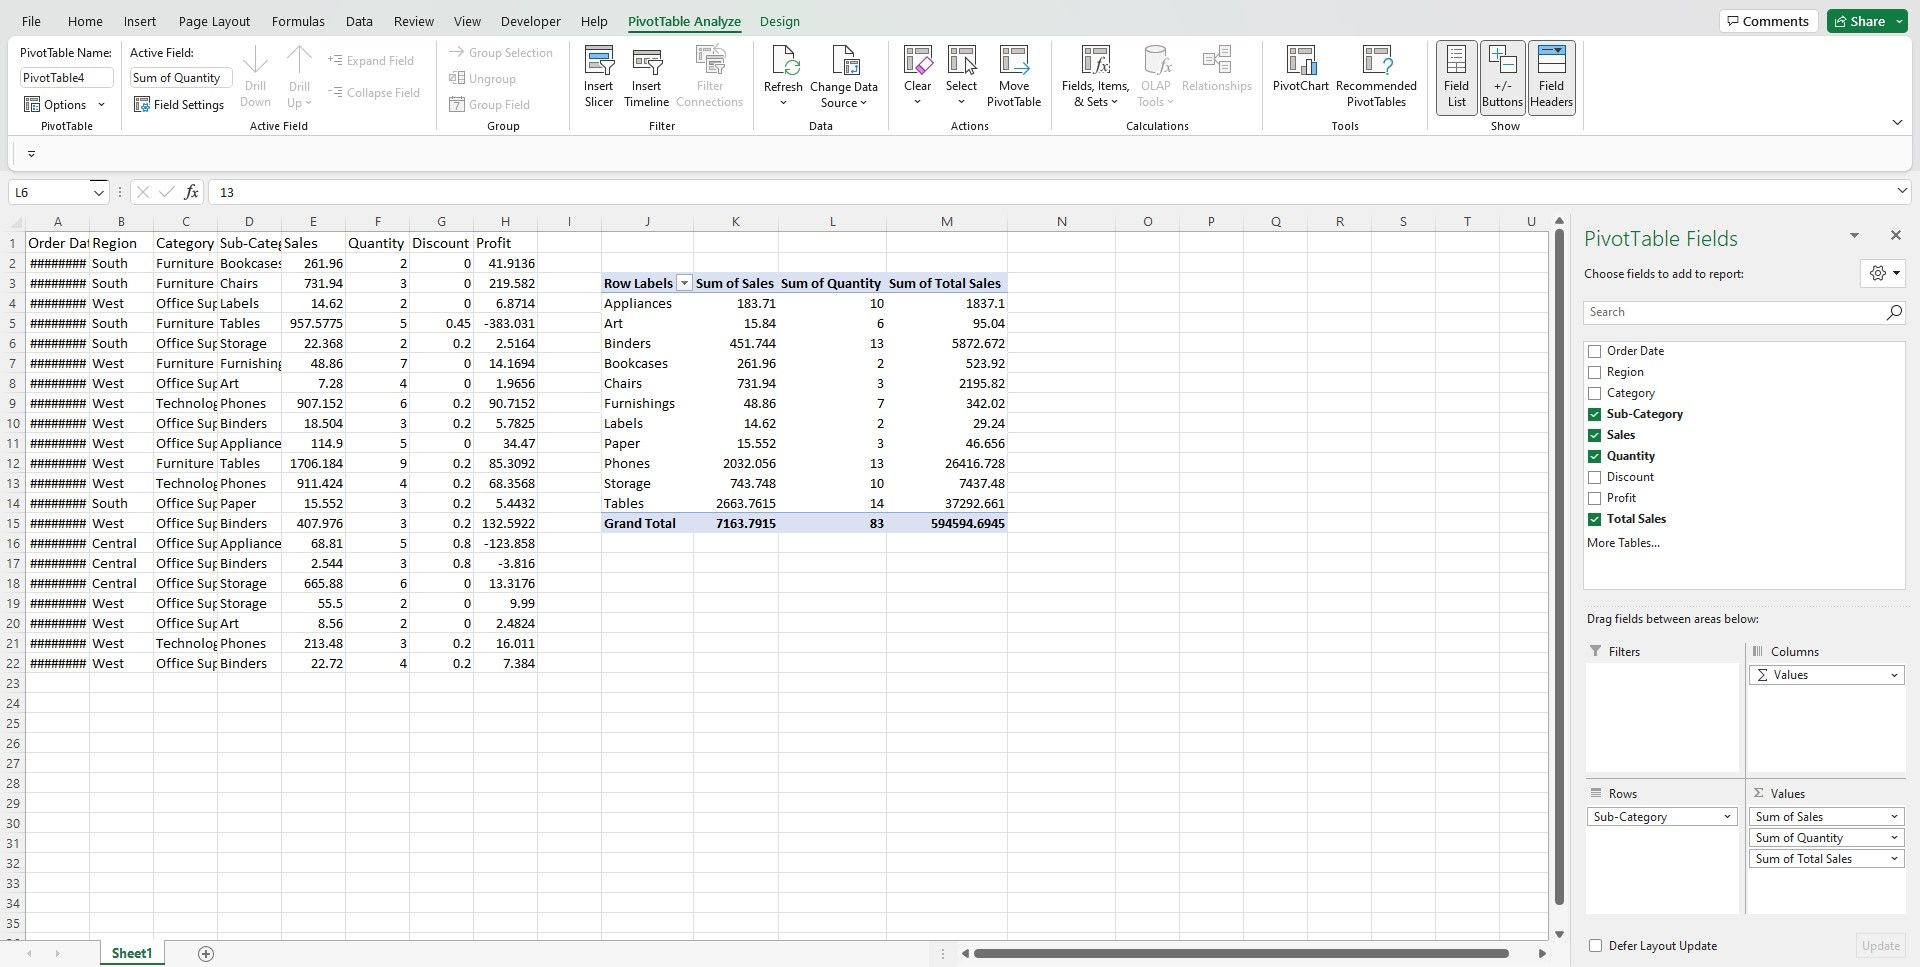Click the search magnifier in field list
This screenshot has width=1920, height=967.
click(x=1893, y=312)
